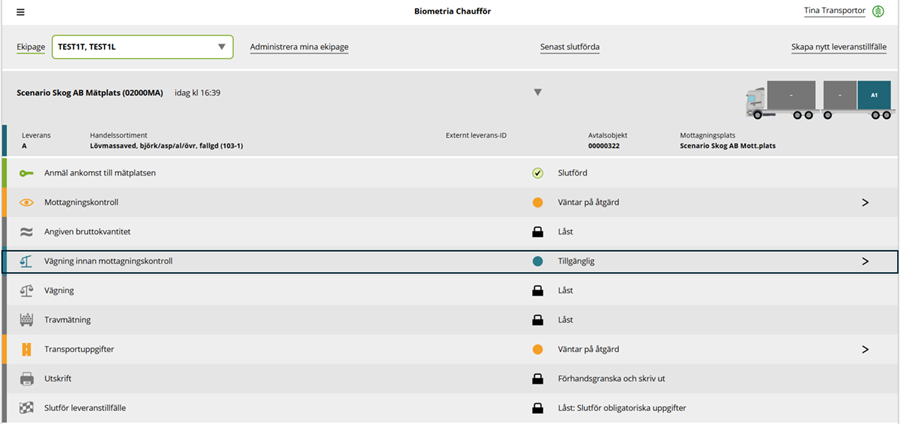Screen dimensions: 900x424
Task: Open the Ekipage dropdown TEST1T, TEST1L
Action: tap(142, 47)
